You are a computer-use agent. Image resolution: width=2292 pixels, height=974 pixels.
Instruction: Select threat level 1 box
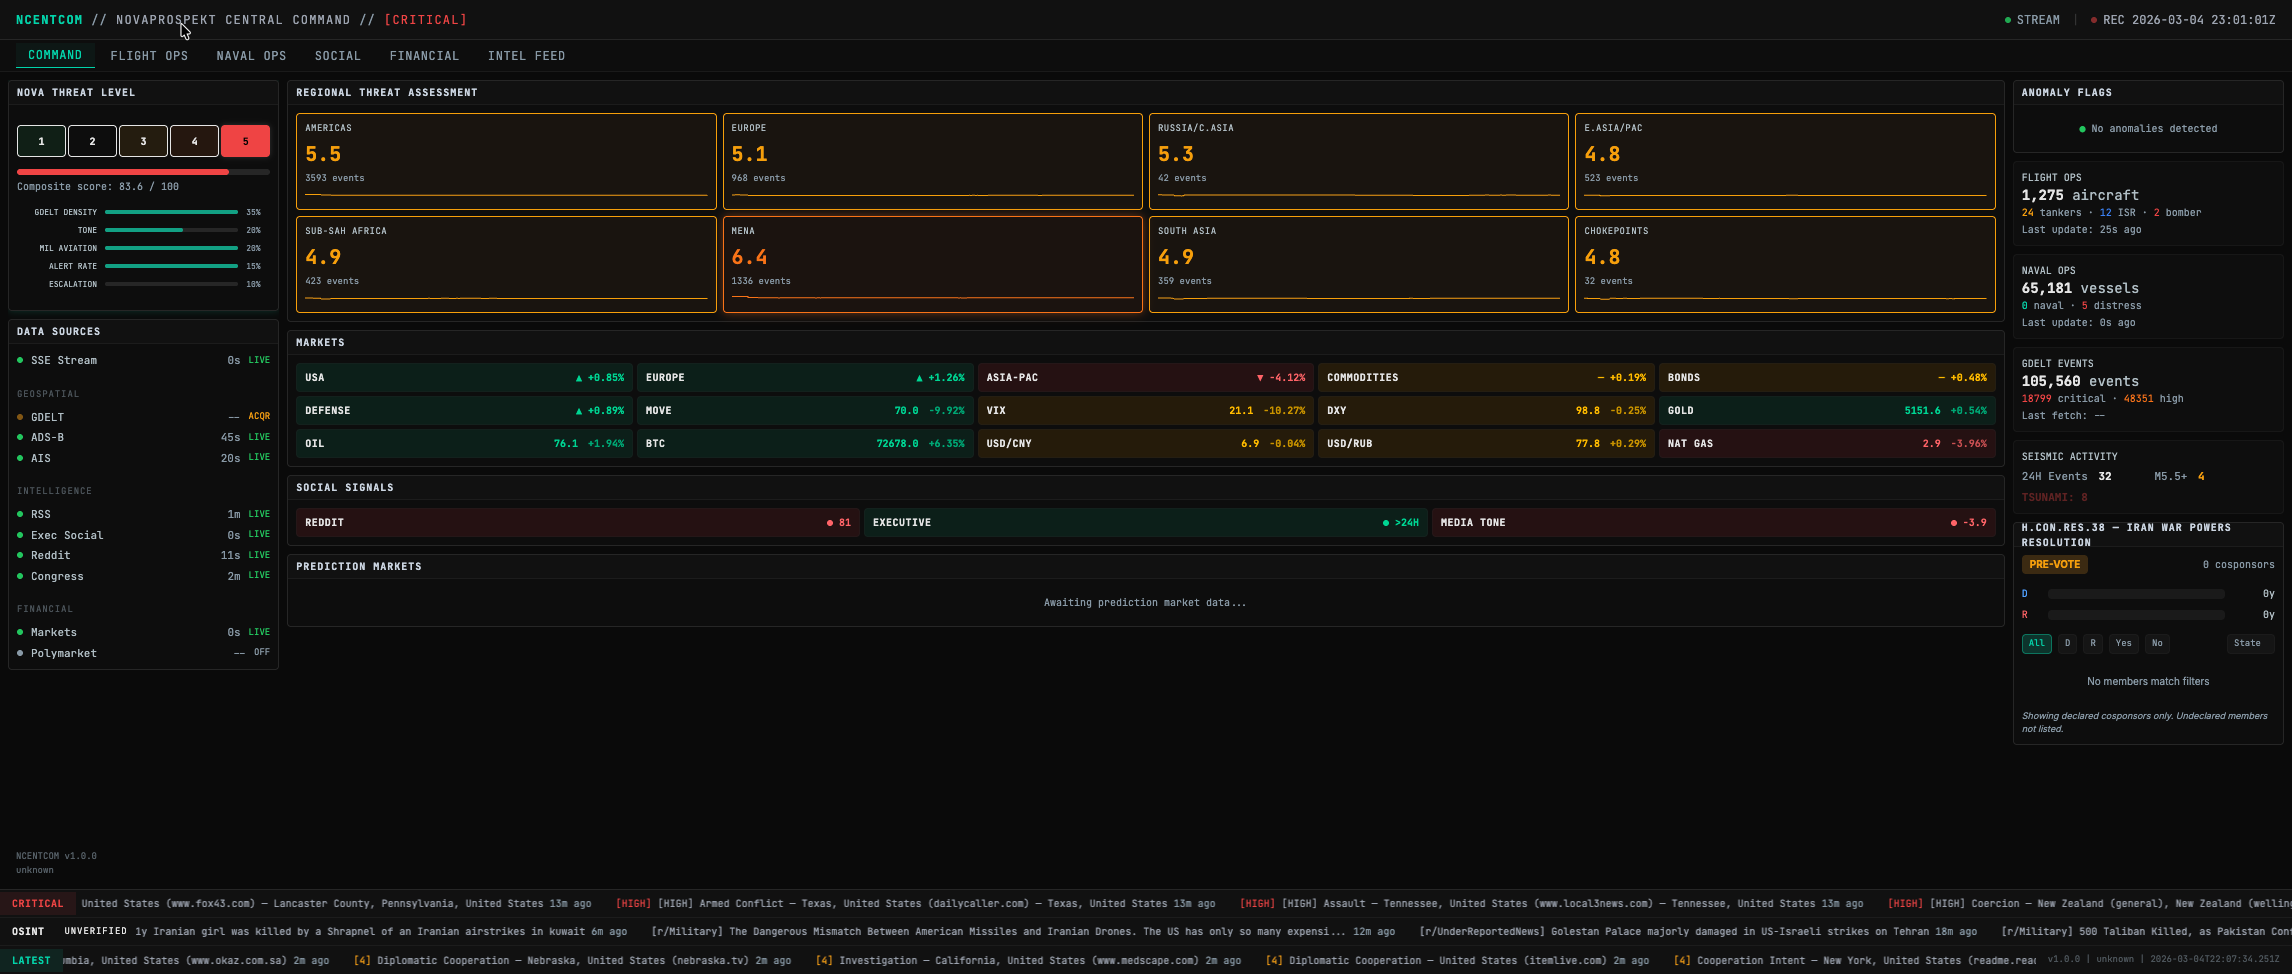point(41,141)
